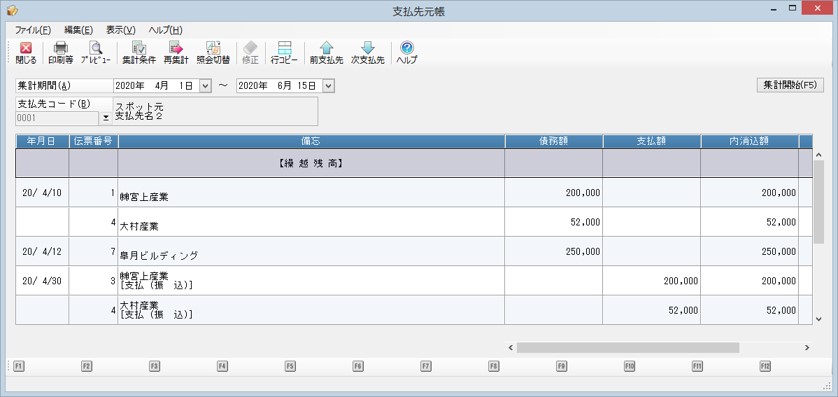Select the 皐月ビルディング memo cell
The height and width of the screenshot is (397, 838).
pos(311,251)
